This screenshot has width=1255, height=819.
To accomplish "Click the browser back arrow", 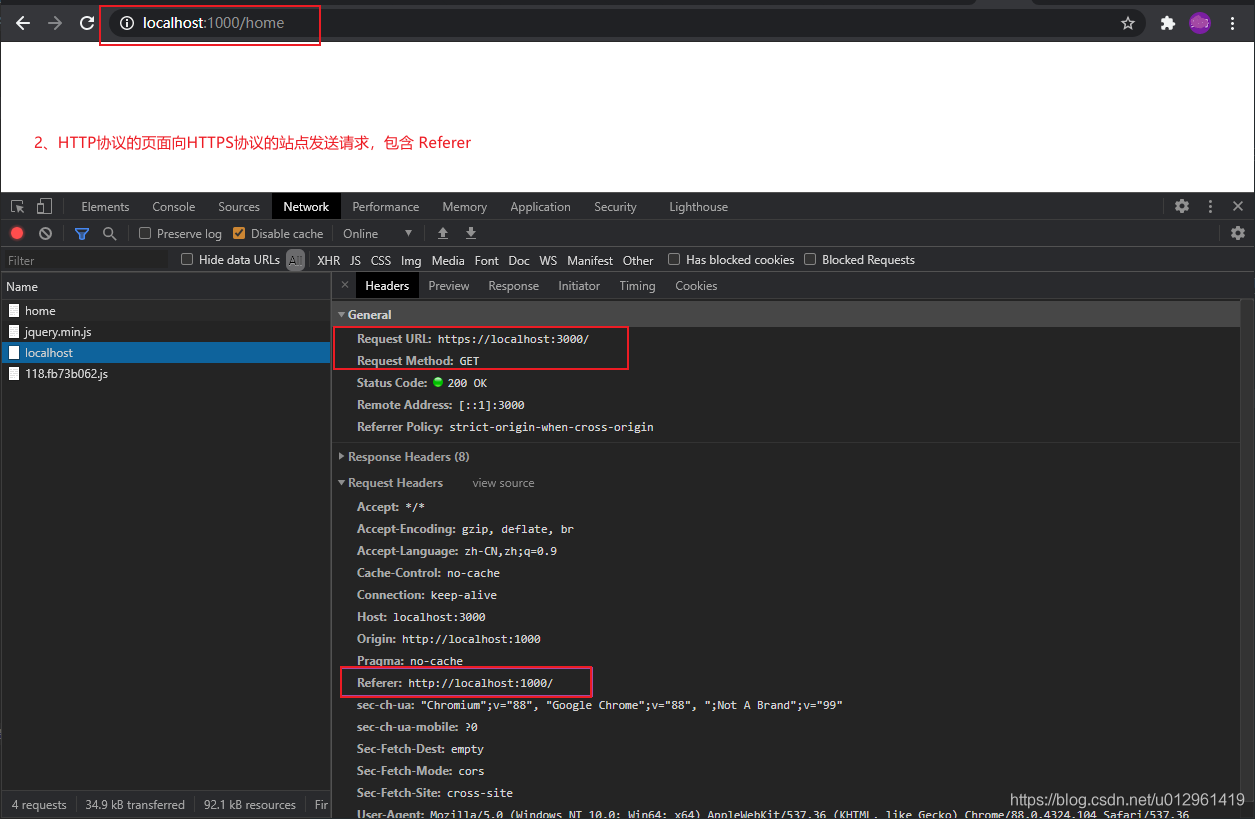I will pyautogui.click(x=23, y=23).
